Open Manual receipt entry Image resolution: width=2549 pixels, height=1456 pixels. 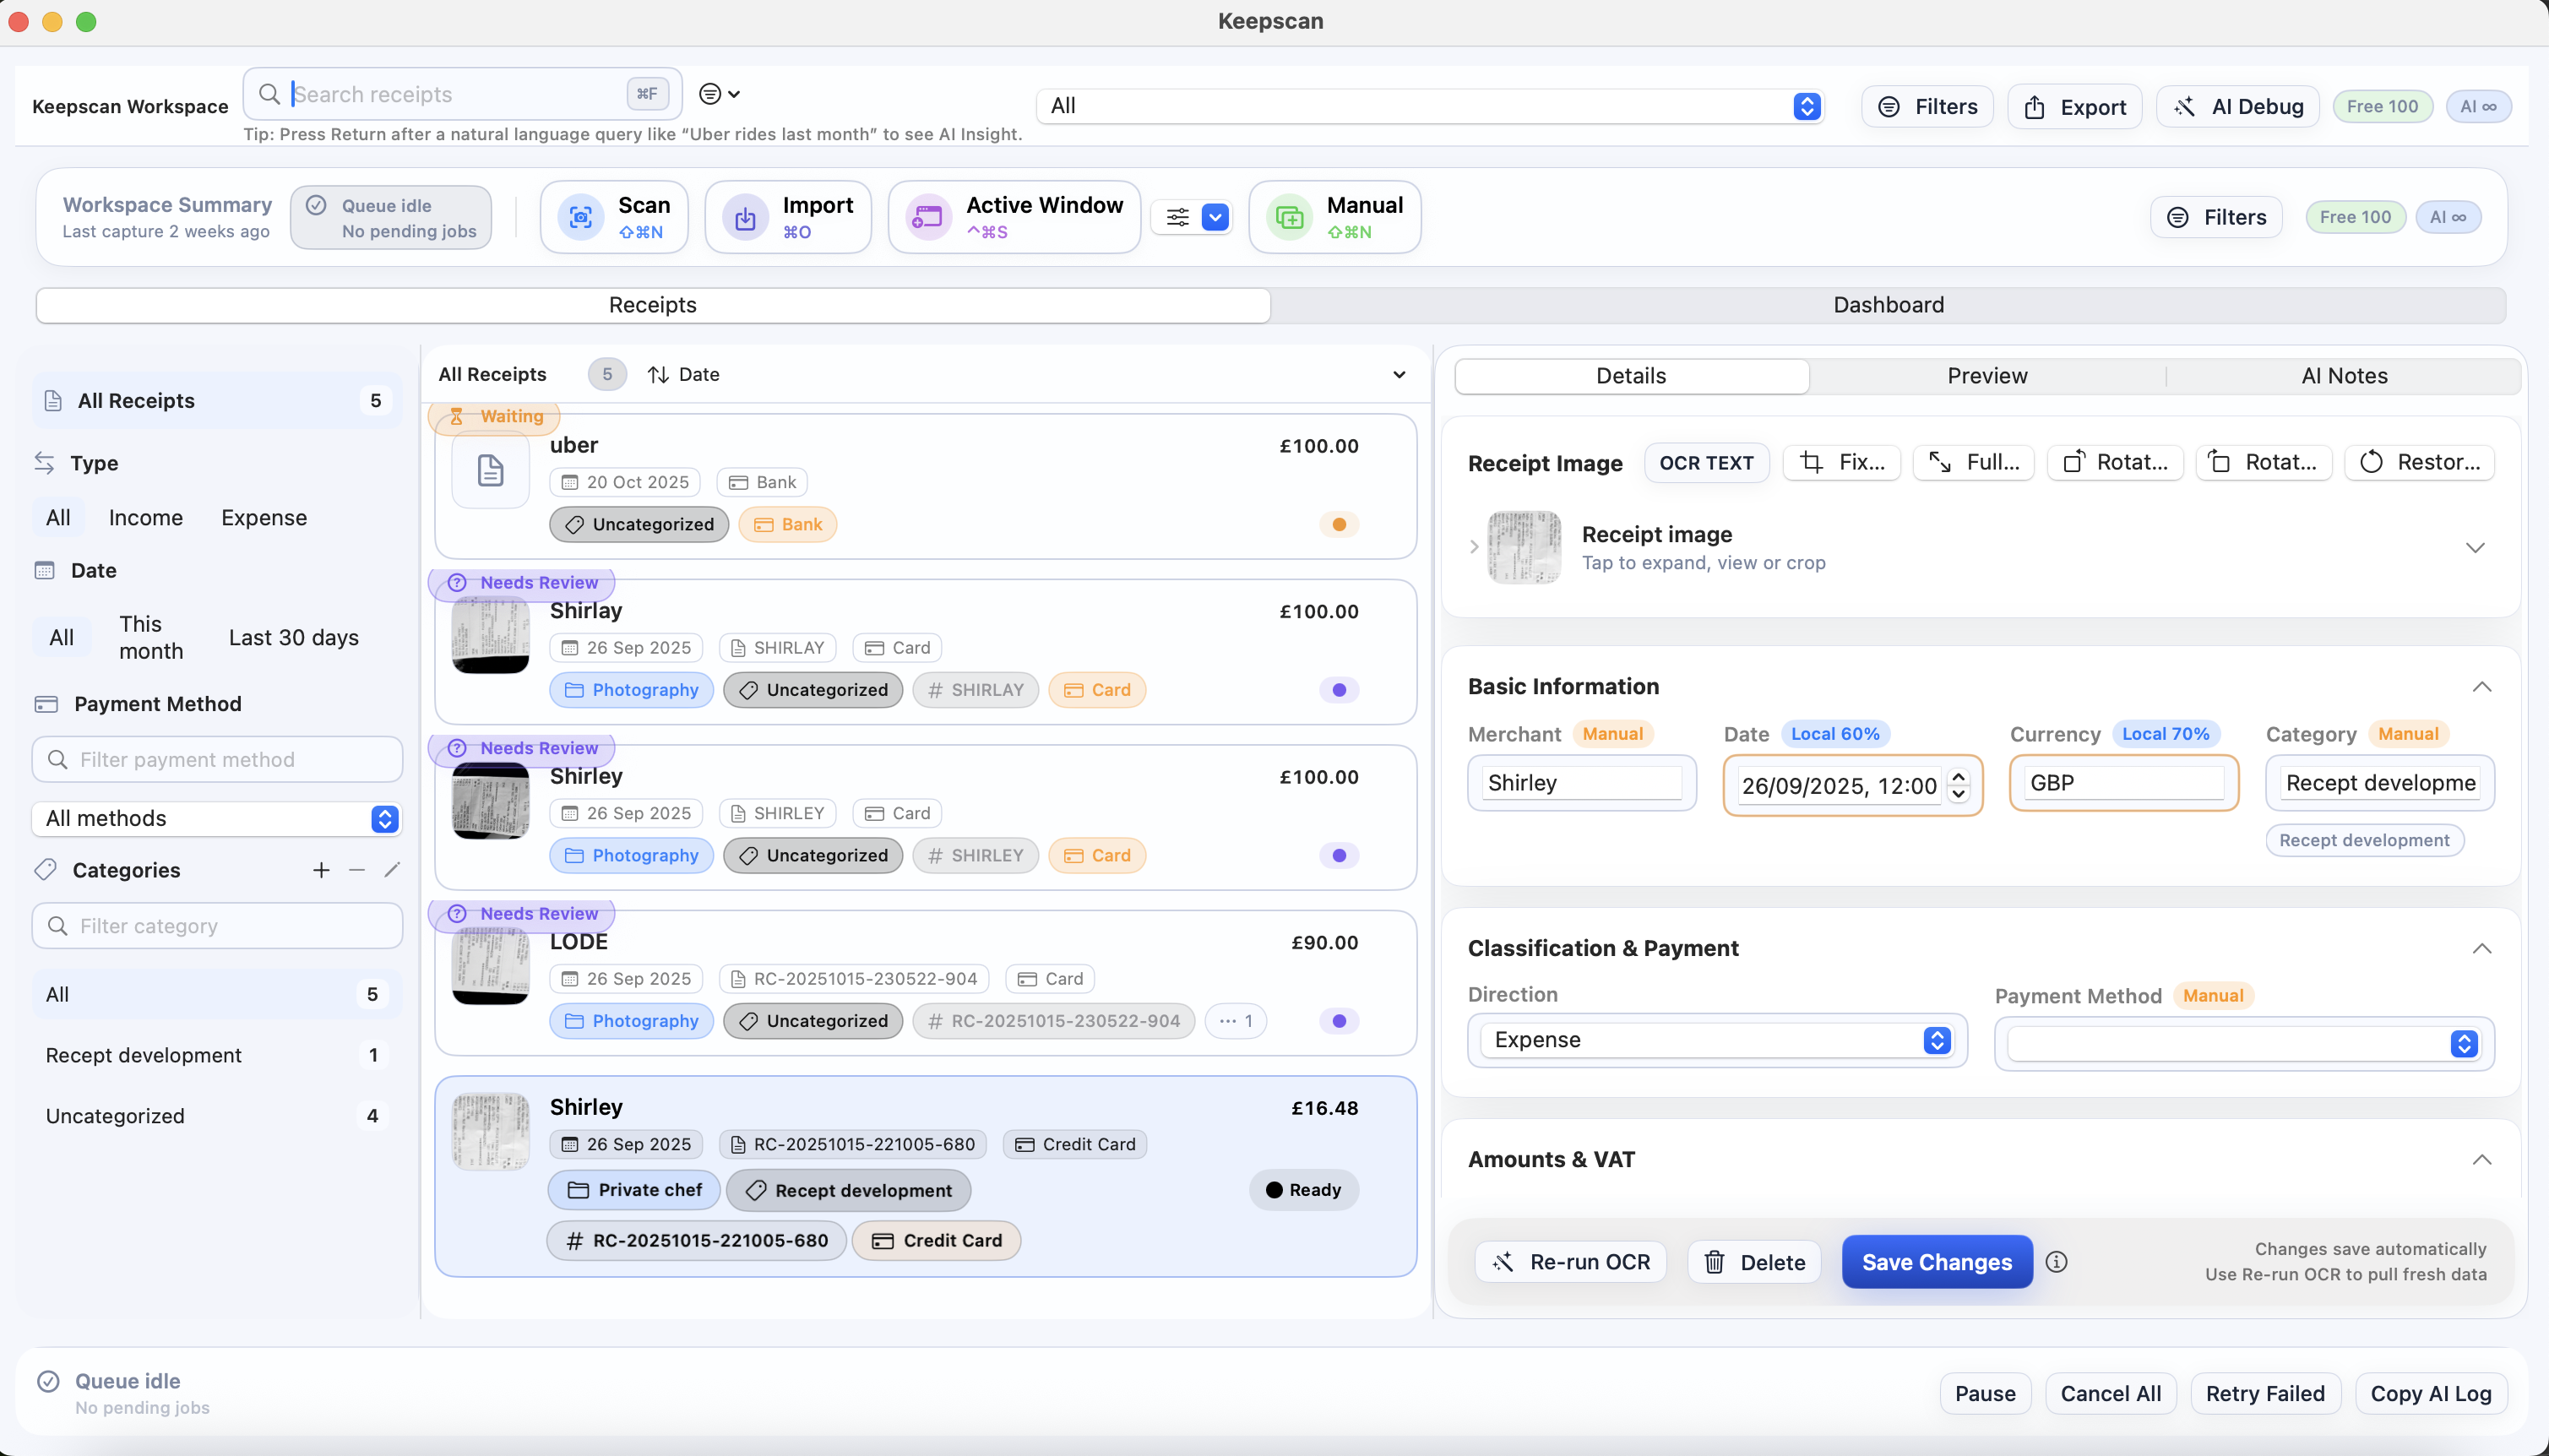coord(1334,216)
